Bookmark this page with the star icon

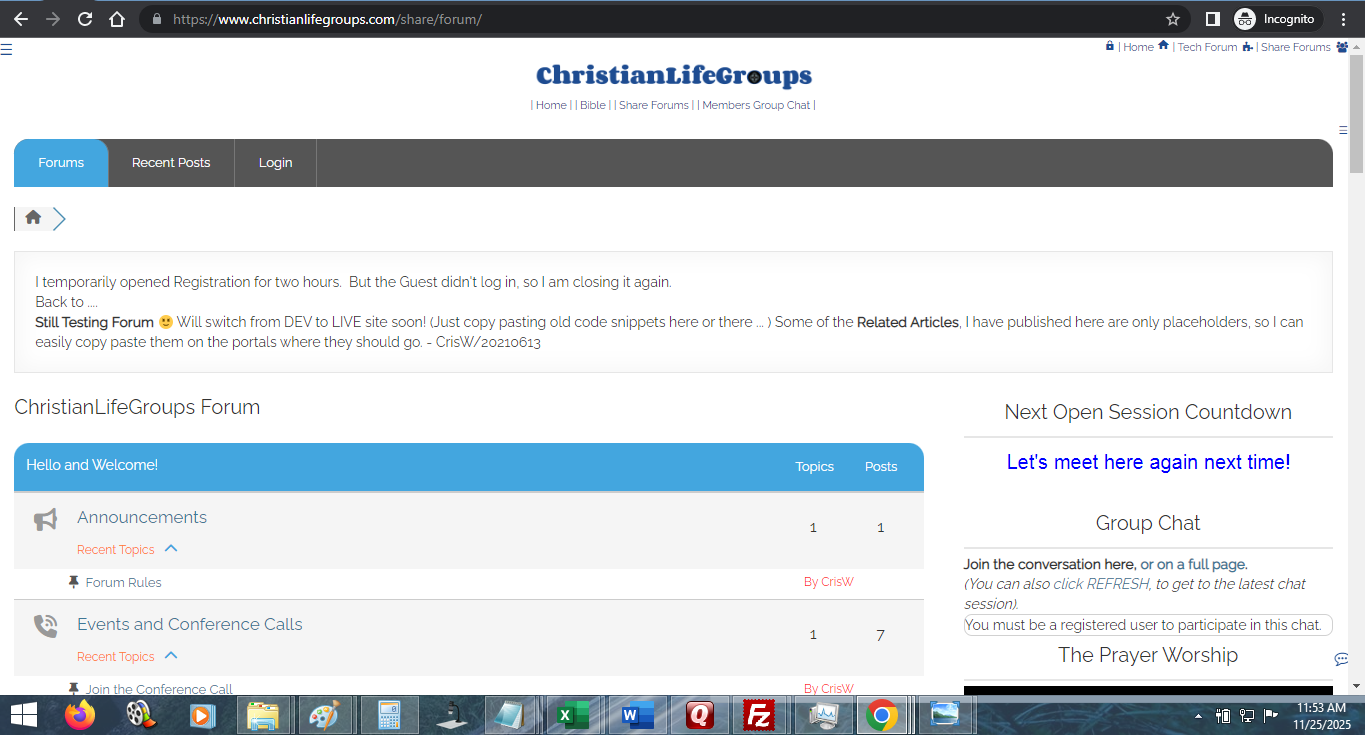[1173, 19]
